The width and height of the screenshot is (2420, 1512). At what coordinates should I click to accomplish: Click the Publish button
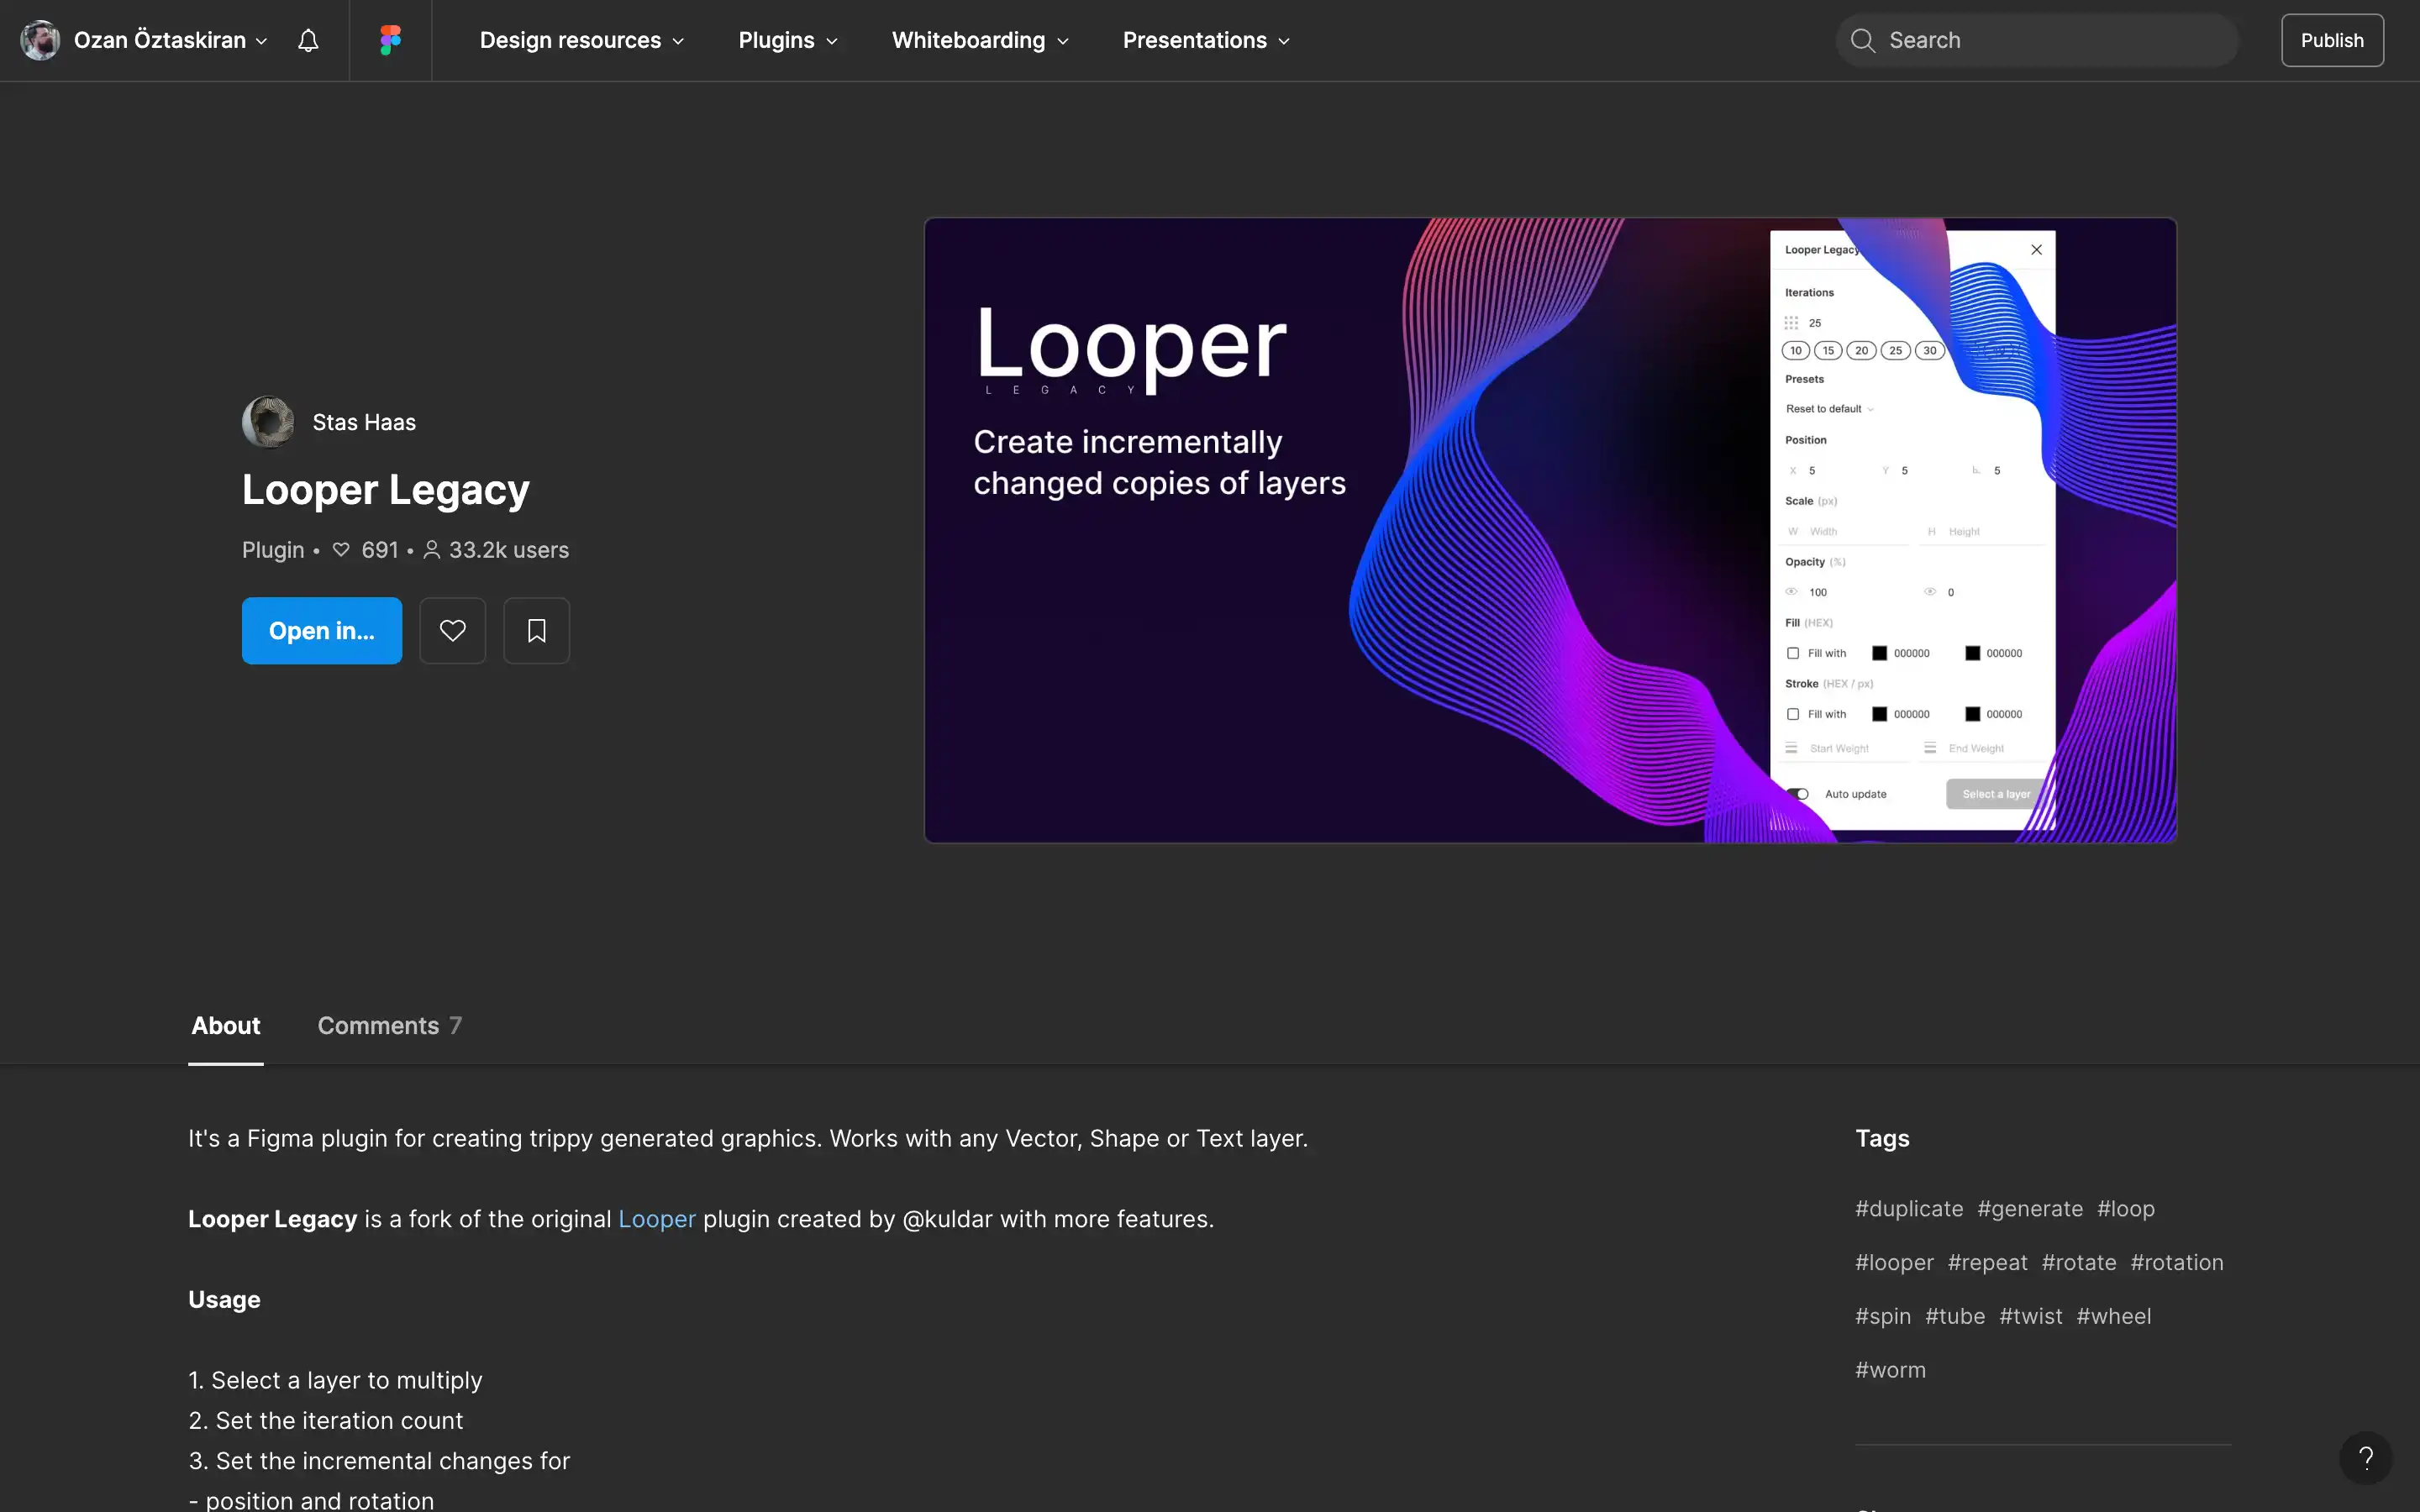[x=2332, y=40]
